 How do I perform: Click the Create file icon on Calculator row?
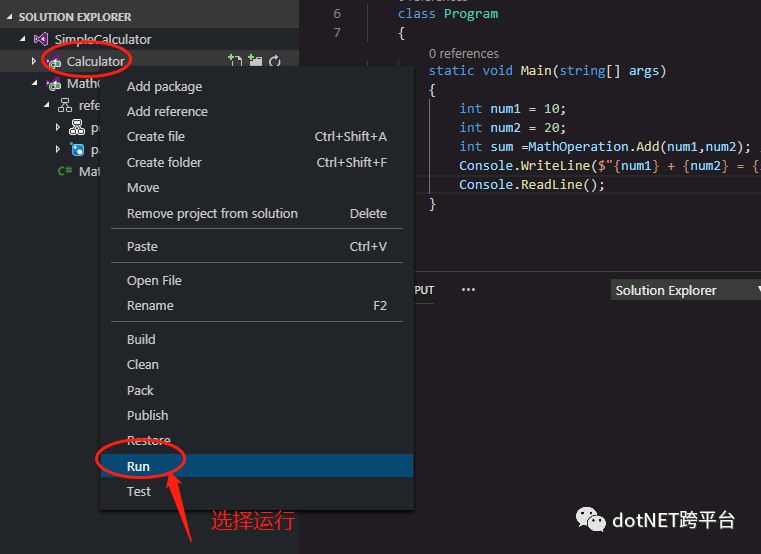pos(235,60)
